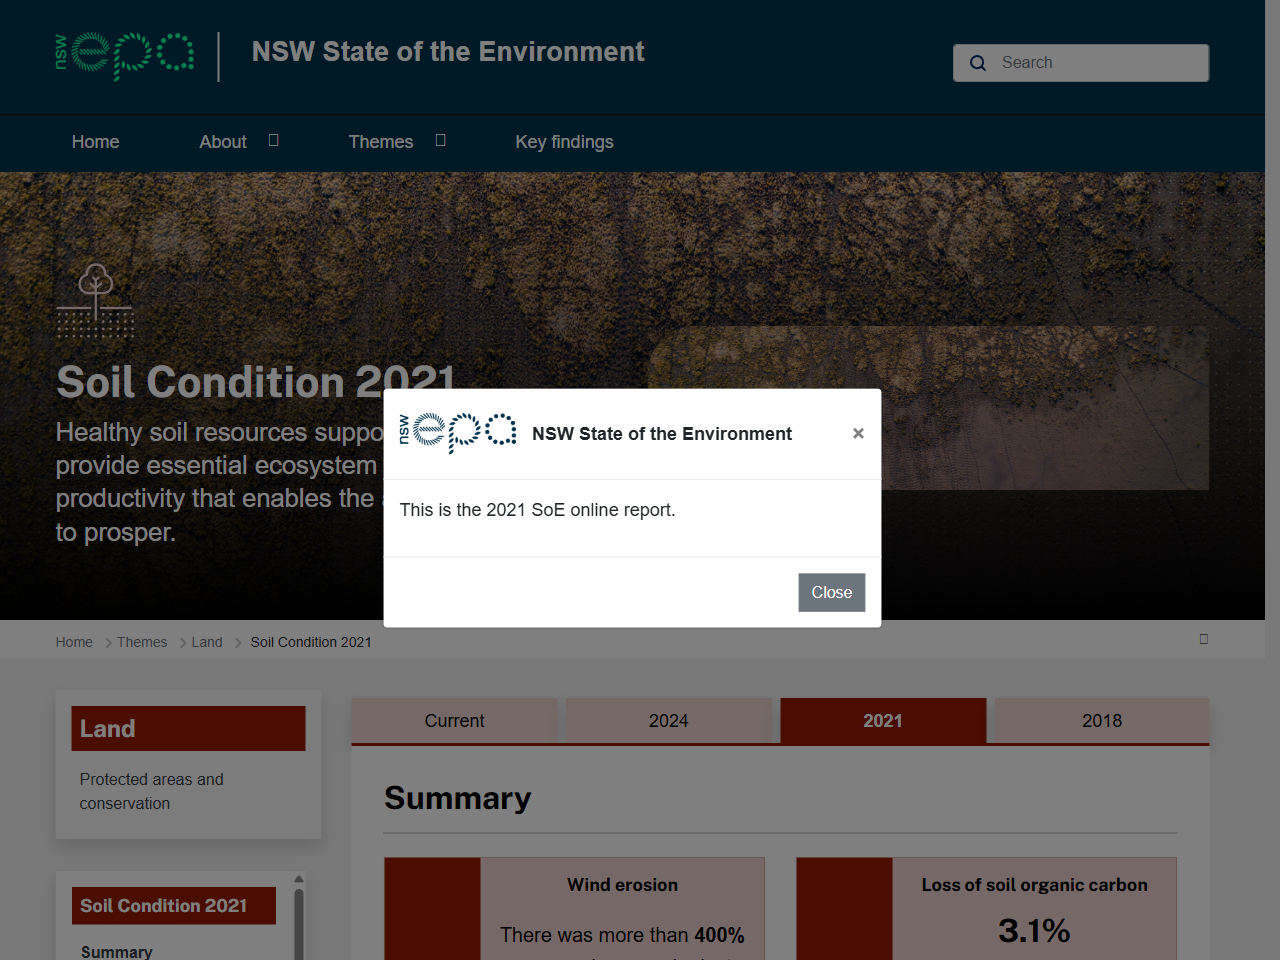Dismiss the dialog using the X icon
Screen dimensions: 1280x960
[858, 433]
